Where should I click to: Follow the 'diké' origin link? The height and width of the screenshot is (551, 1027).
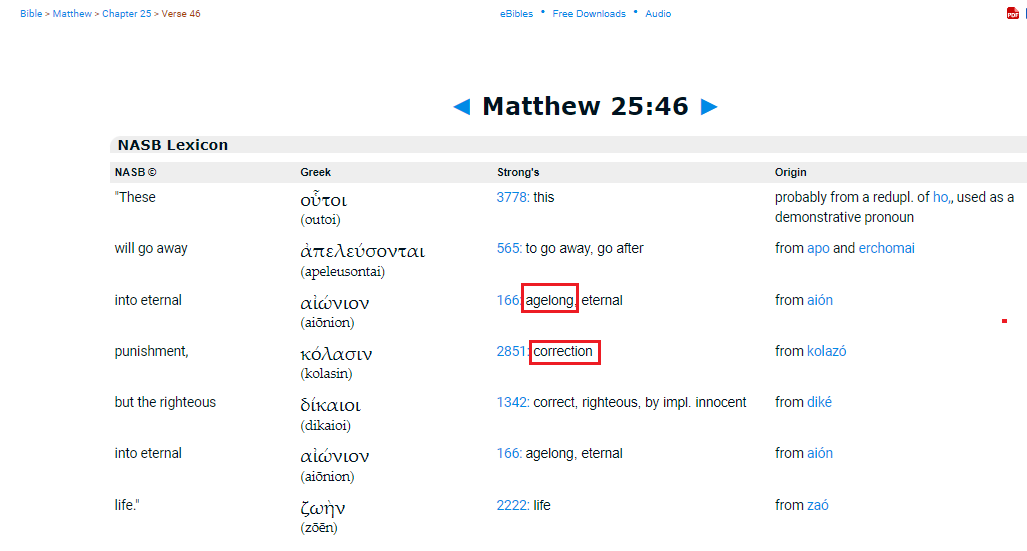coord(819,402)
